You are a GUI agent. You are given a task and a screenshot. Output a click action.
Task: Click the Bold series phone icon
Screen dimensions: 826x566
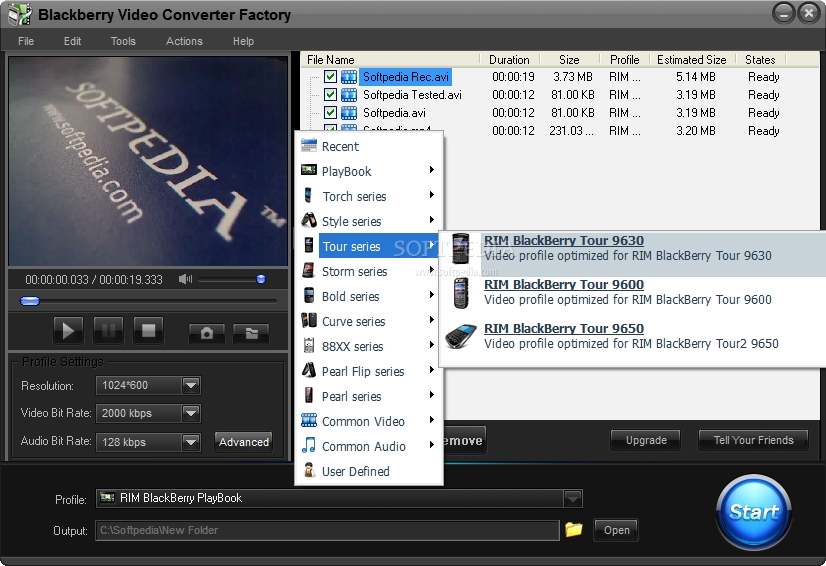(x=309, y=295)
